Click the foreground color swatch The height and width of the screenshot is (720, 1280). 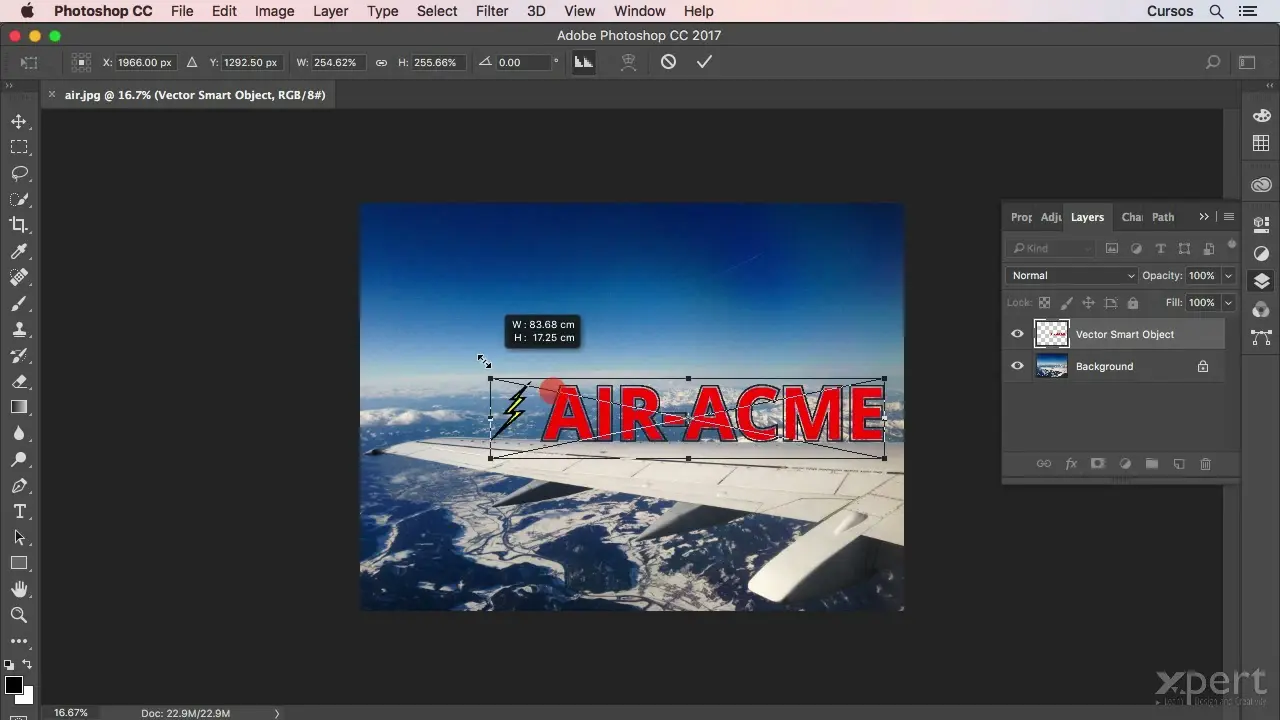(x=13, y=685)
